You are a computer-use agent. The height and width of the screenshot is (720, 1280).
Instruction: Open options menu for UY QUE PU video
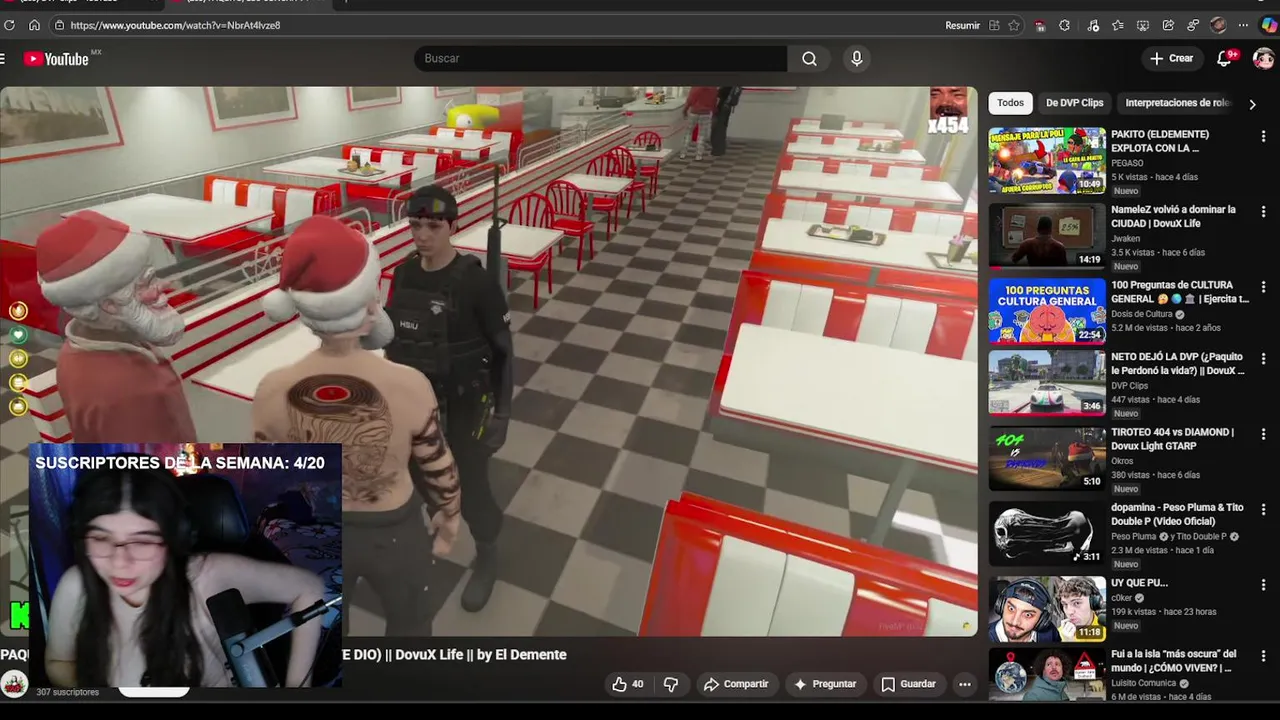[1263, 584]
